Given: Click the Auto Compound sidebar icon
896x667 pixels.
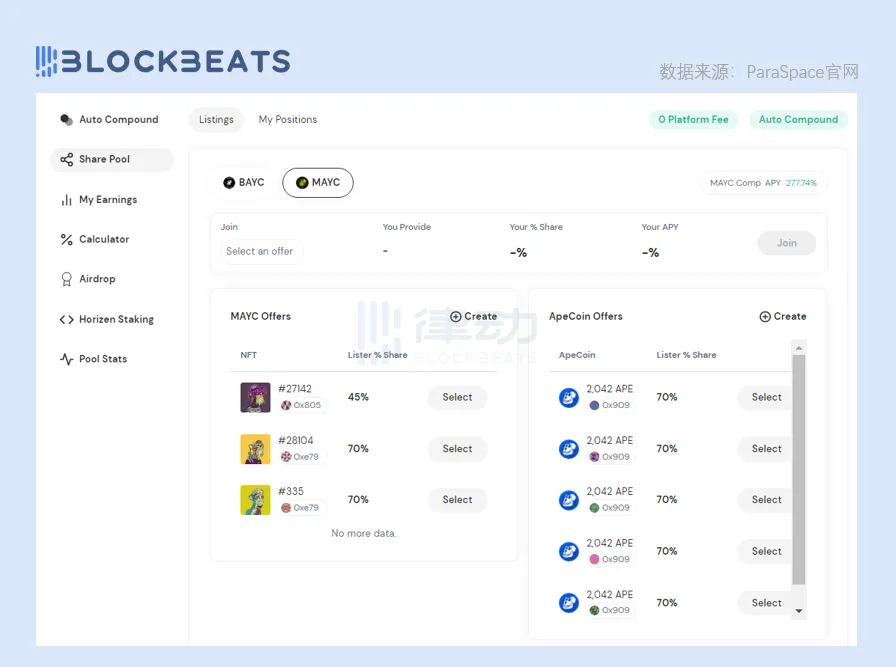Looking at the screenshot, I should click(66, 120).
